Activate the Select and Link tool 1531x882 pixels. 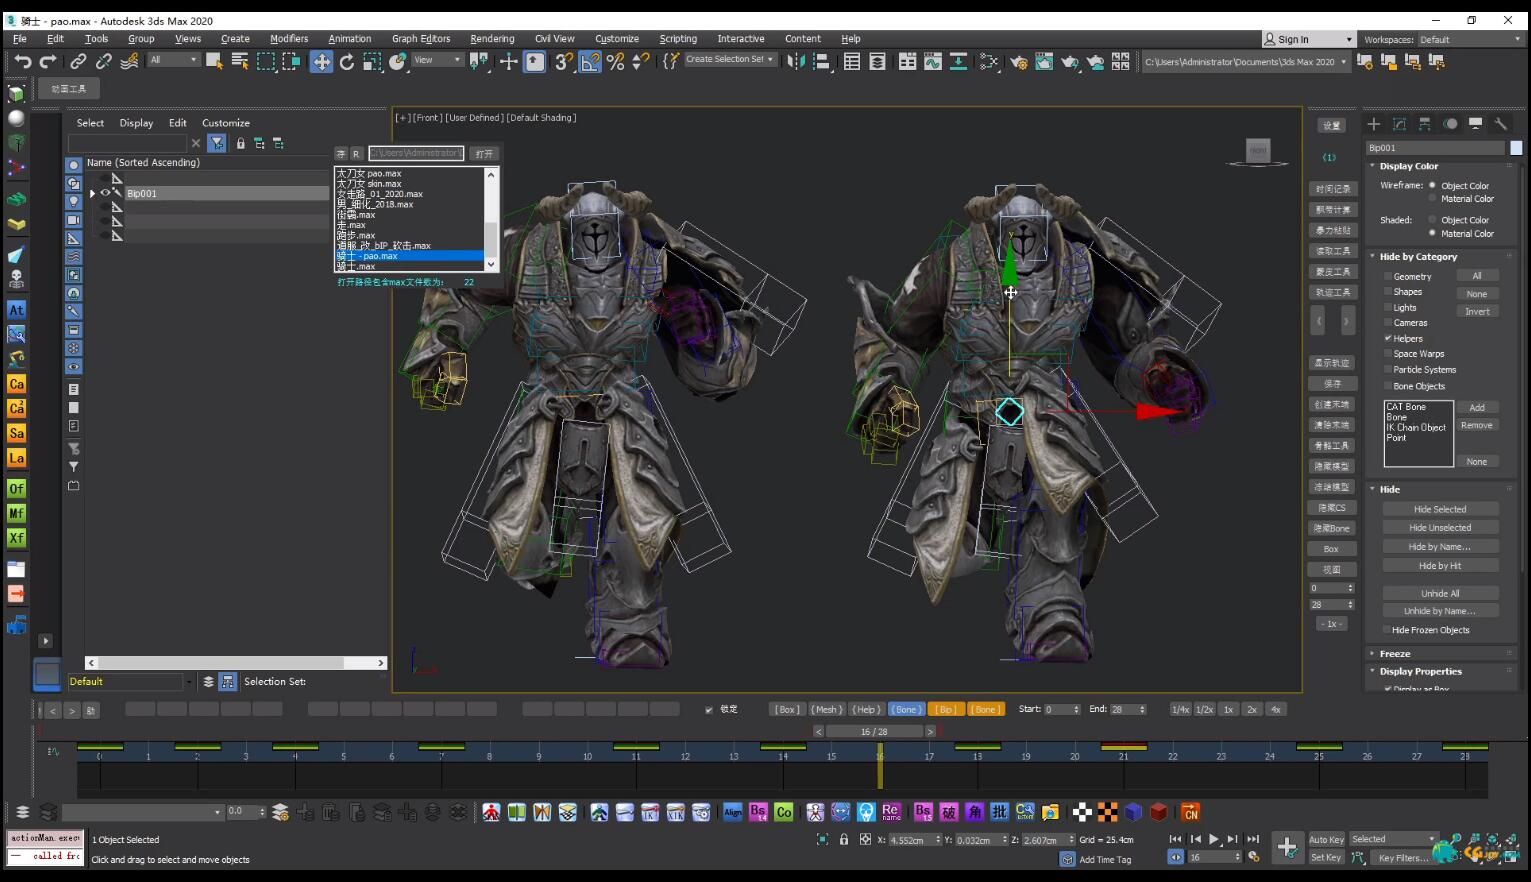[78, 62]
